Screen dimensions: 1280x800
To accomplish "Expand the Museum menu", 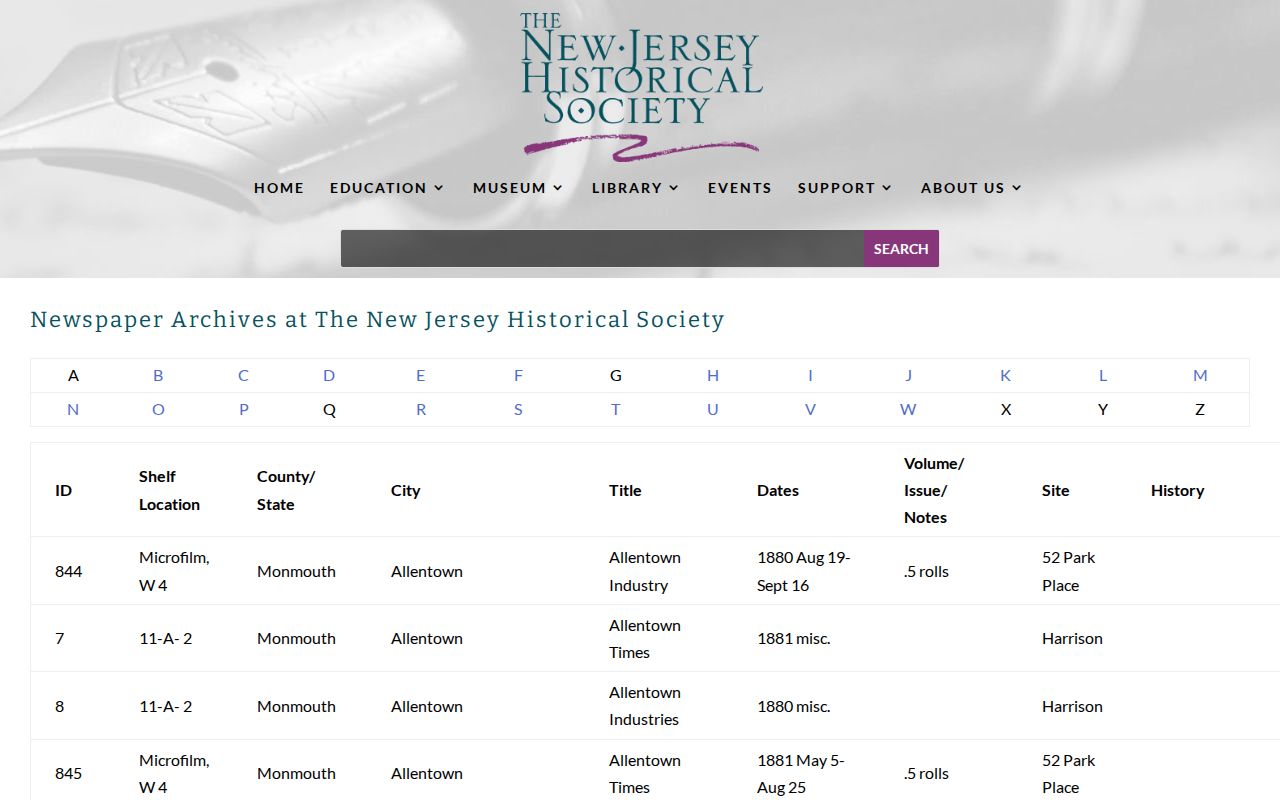I will tap(518, 188).
